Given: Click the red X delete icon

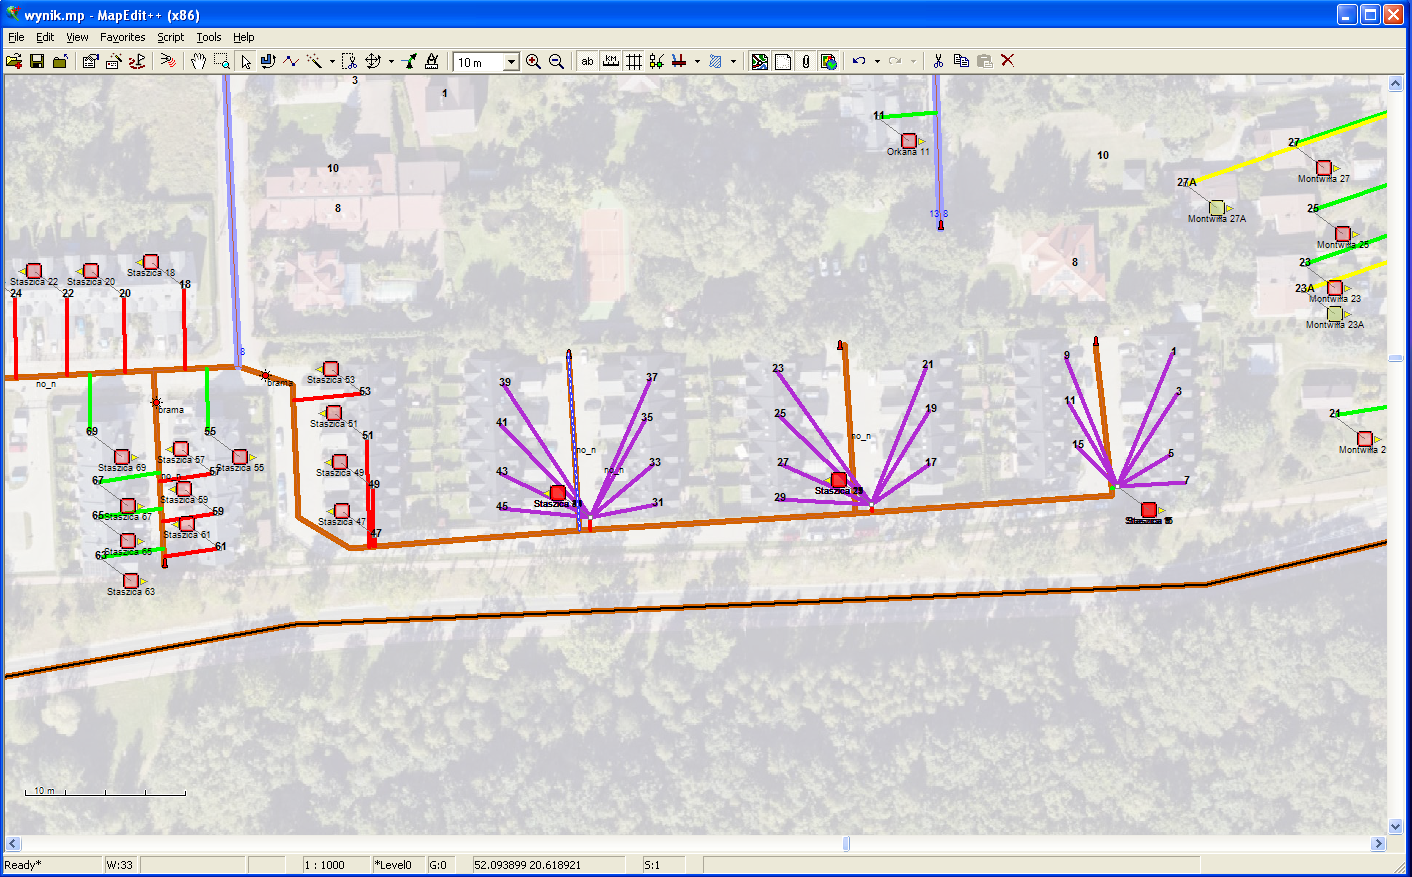Looking at the screenshot, I should [1008, 61].
